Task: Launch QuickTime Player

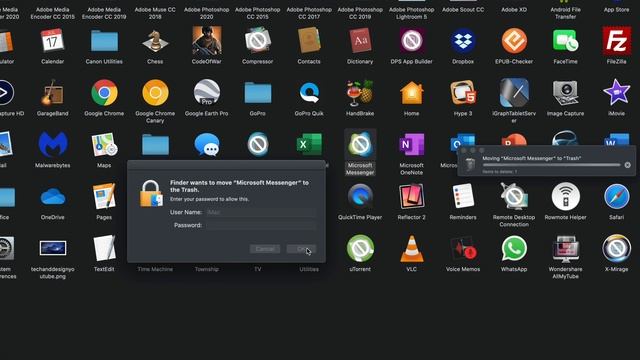Action: 360,196
